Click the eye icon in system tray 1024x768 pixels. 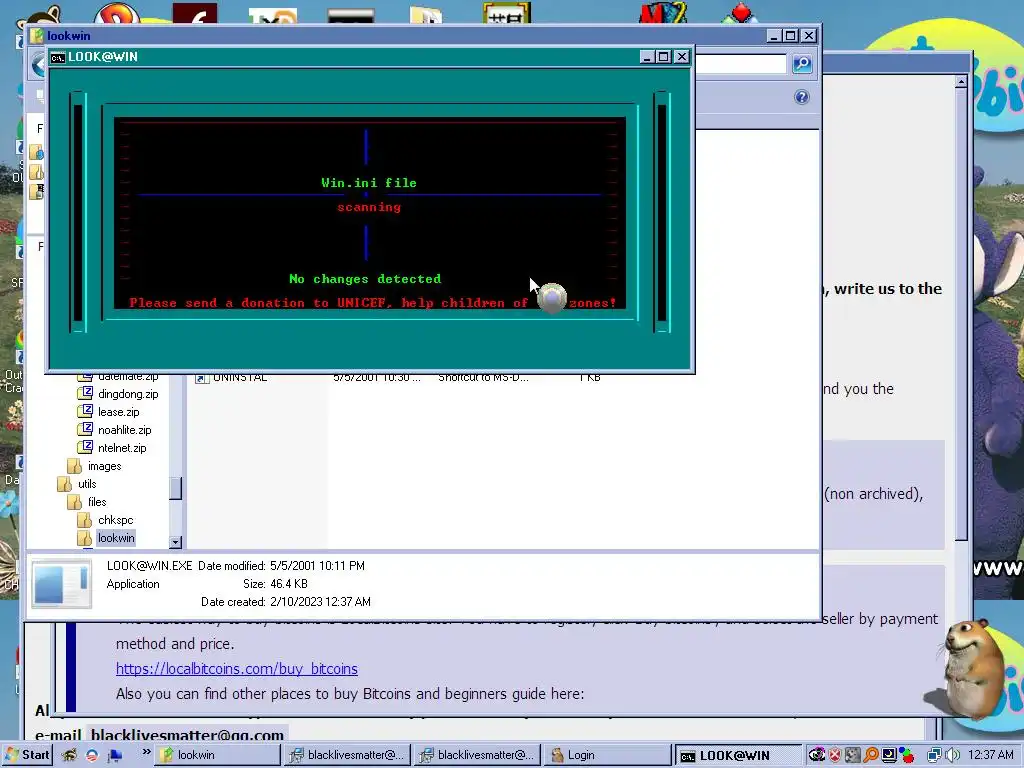816,755
